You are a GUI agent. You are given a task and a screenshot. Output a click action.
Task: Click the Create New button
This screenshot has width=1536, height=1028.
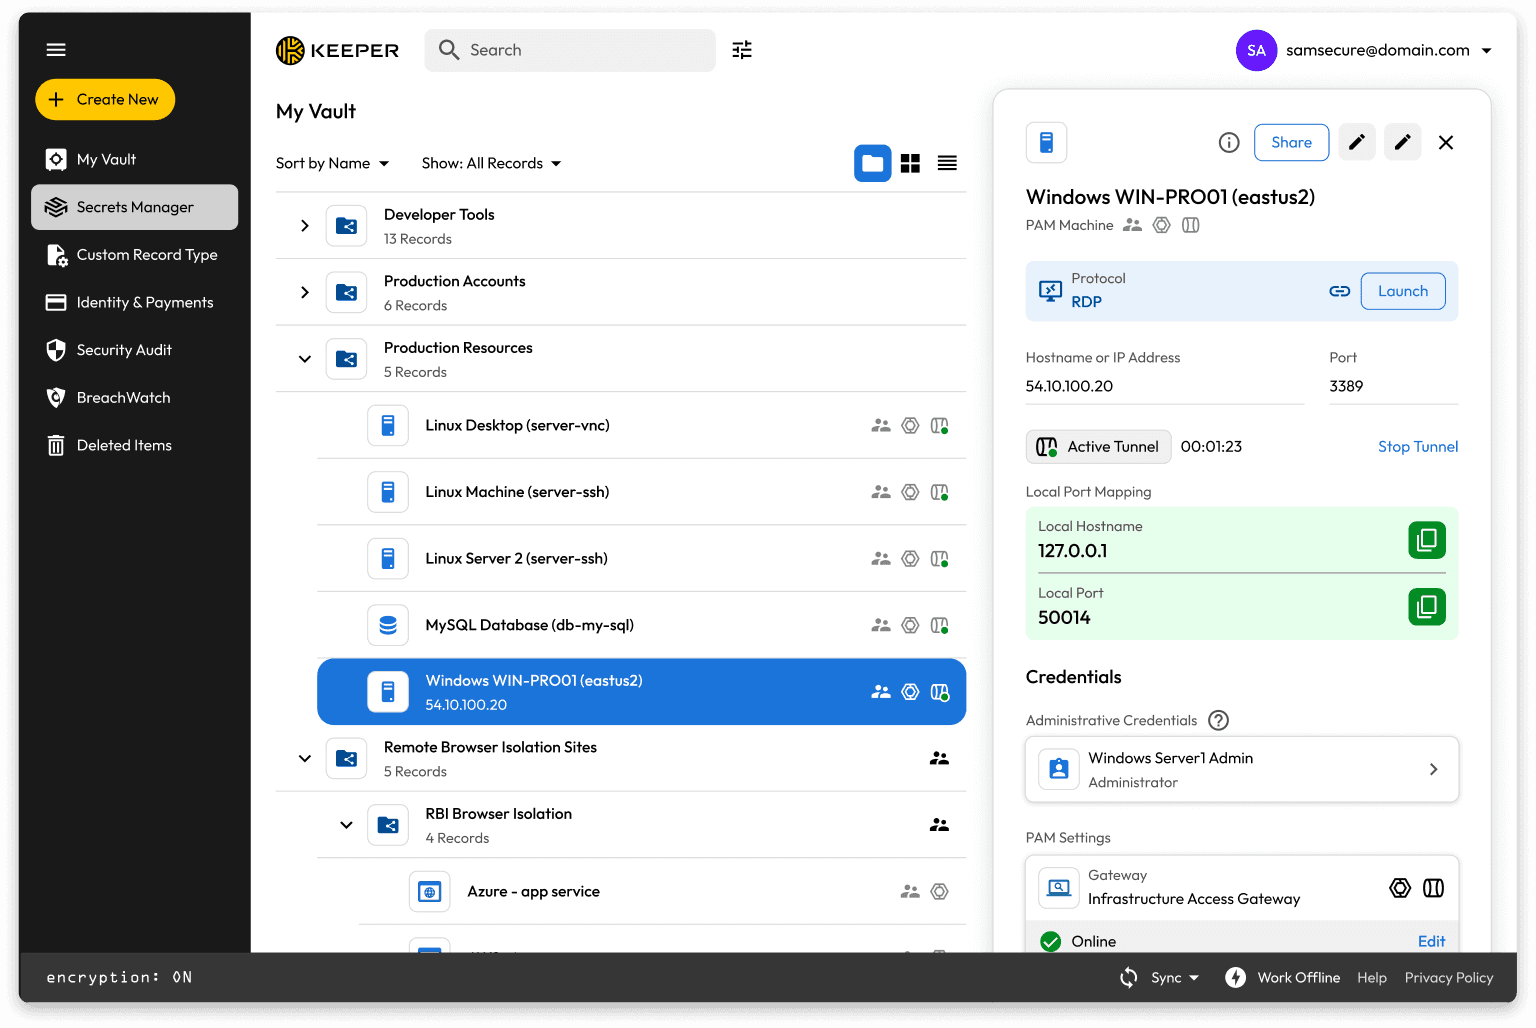point(105,100)
